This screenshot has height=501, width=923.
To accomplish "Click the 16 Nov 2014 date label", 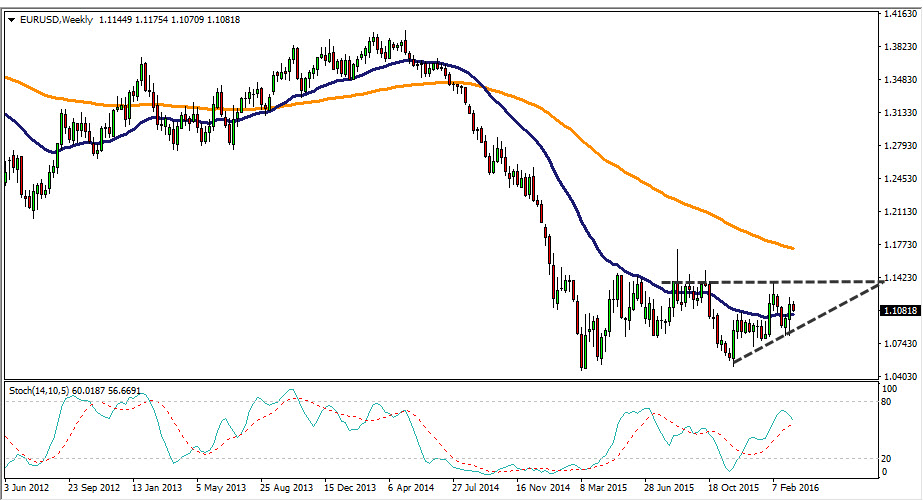I will 540,490.
